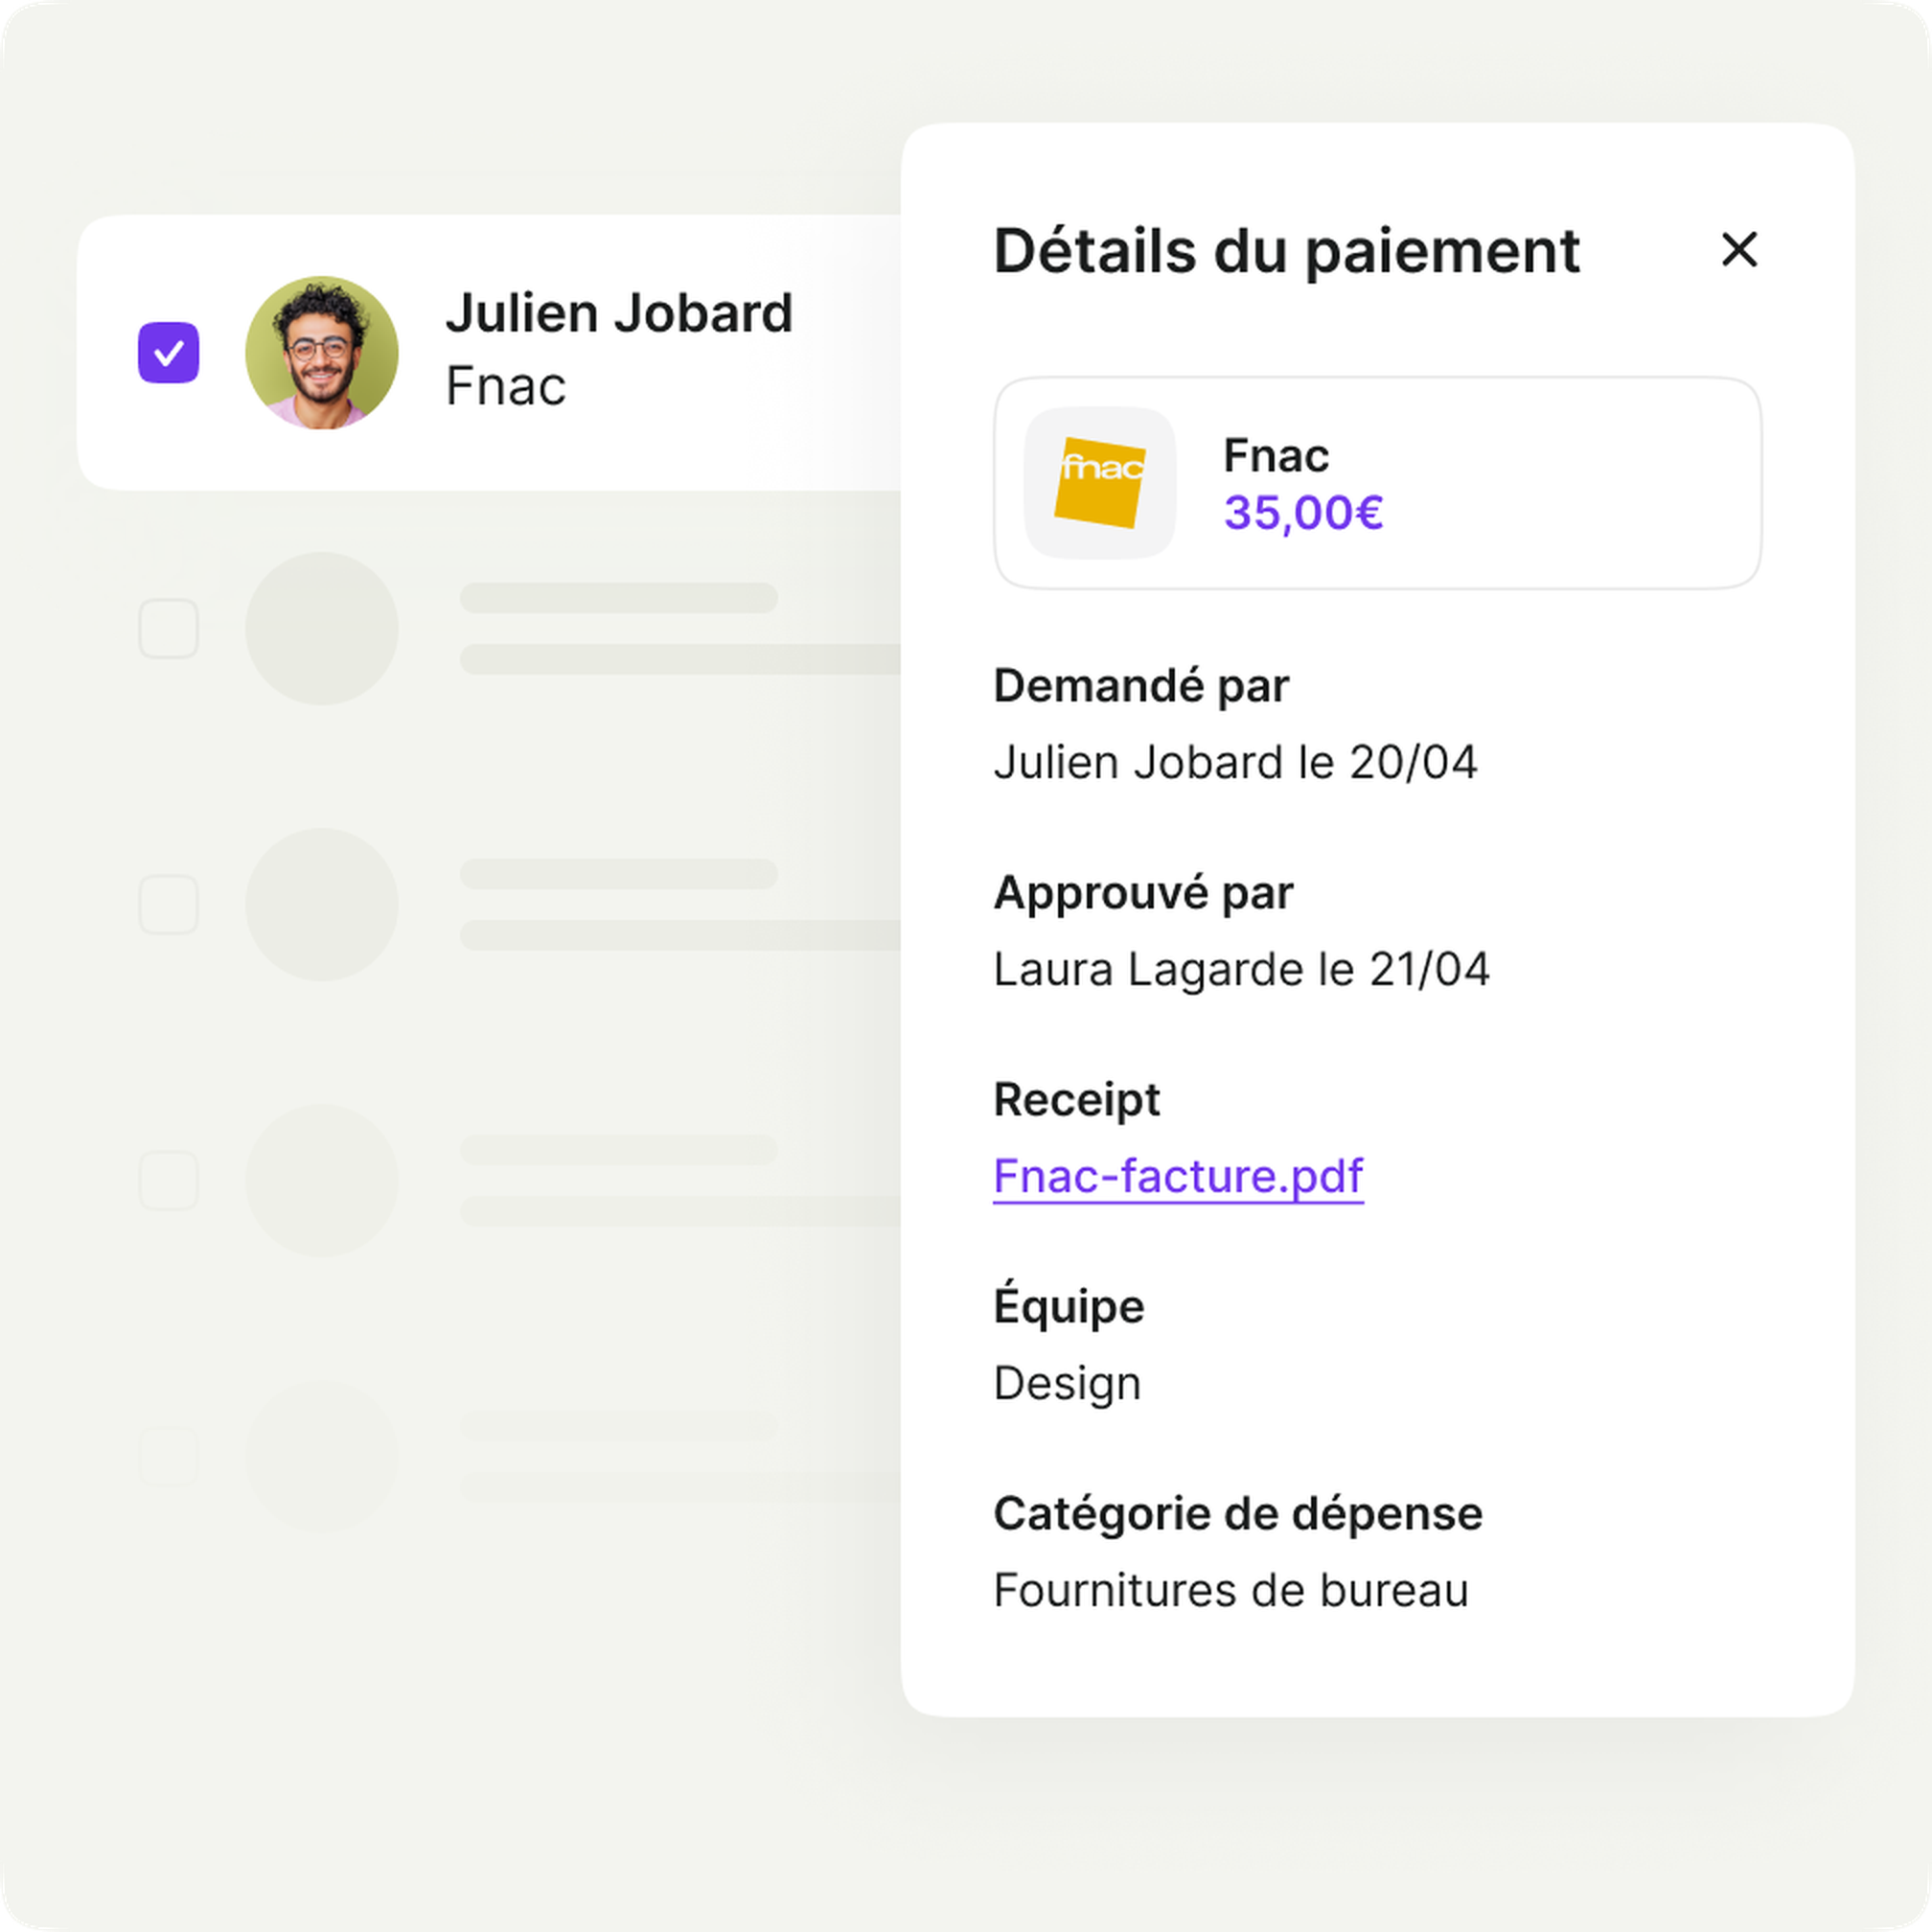Click the Design team value

(1066, 1384)
